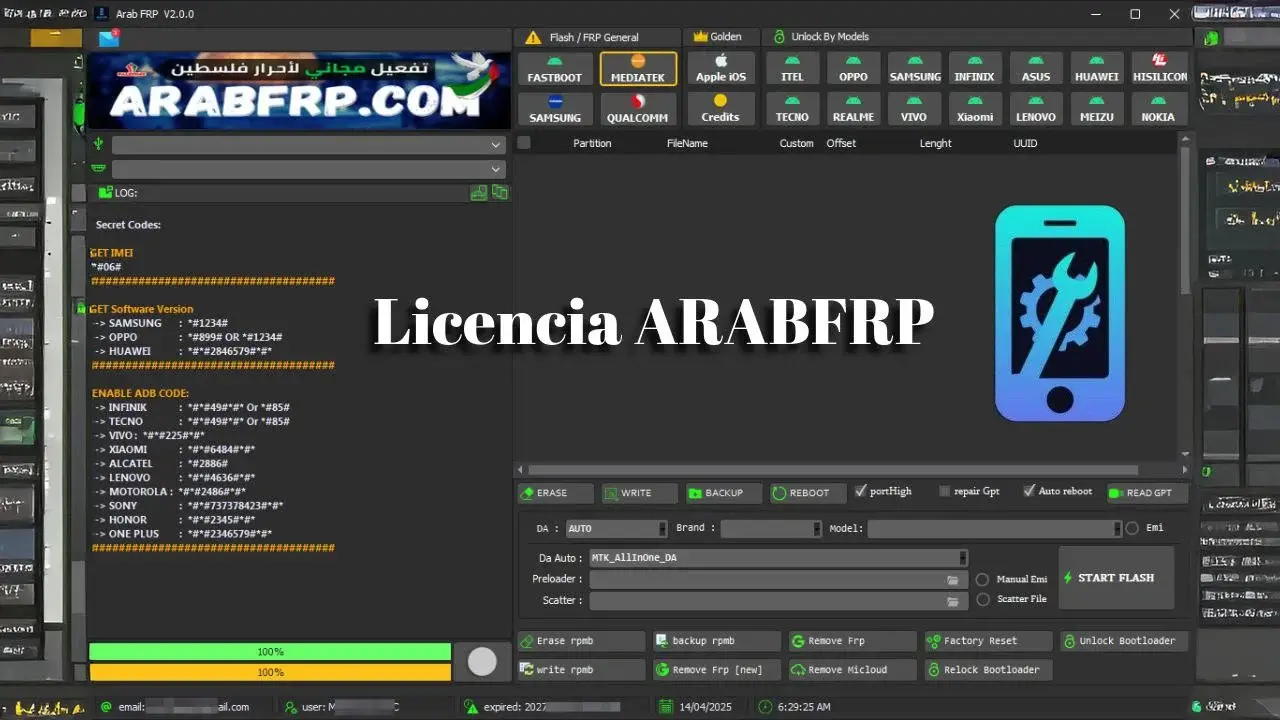This screenshot has width=1280, height=720.
Task: Click the round gray stop button
Action: [x=482, y=661]
